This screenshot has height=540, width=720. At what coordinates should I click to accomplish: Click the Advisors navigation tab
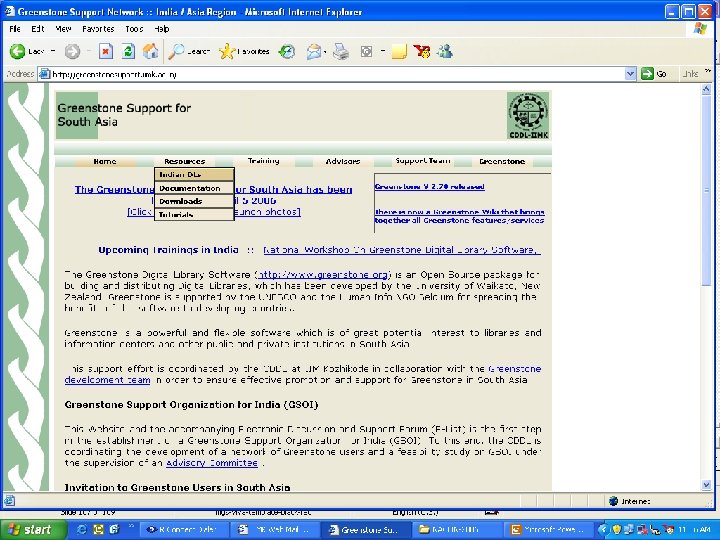tap(343, 161)
